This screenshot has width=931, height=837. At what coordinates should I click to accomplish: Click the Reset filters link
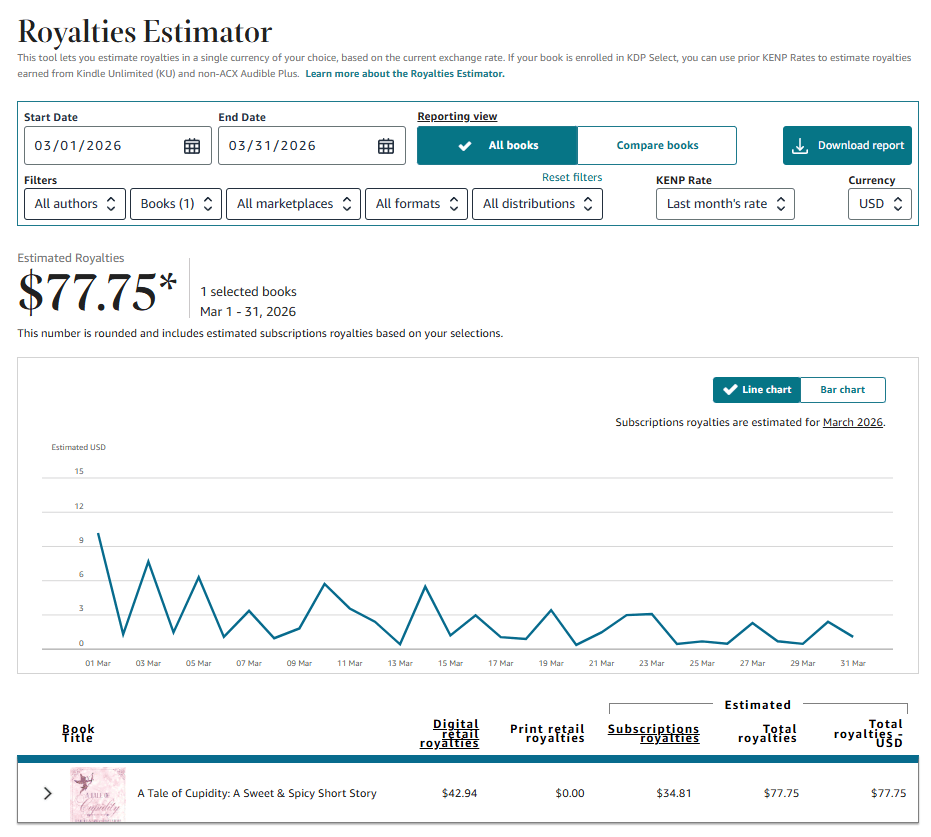(x=572, y=178)
